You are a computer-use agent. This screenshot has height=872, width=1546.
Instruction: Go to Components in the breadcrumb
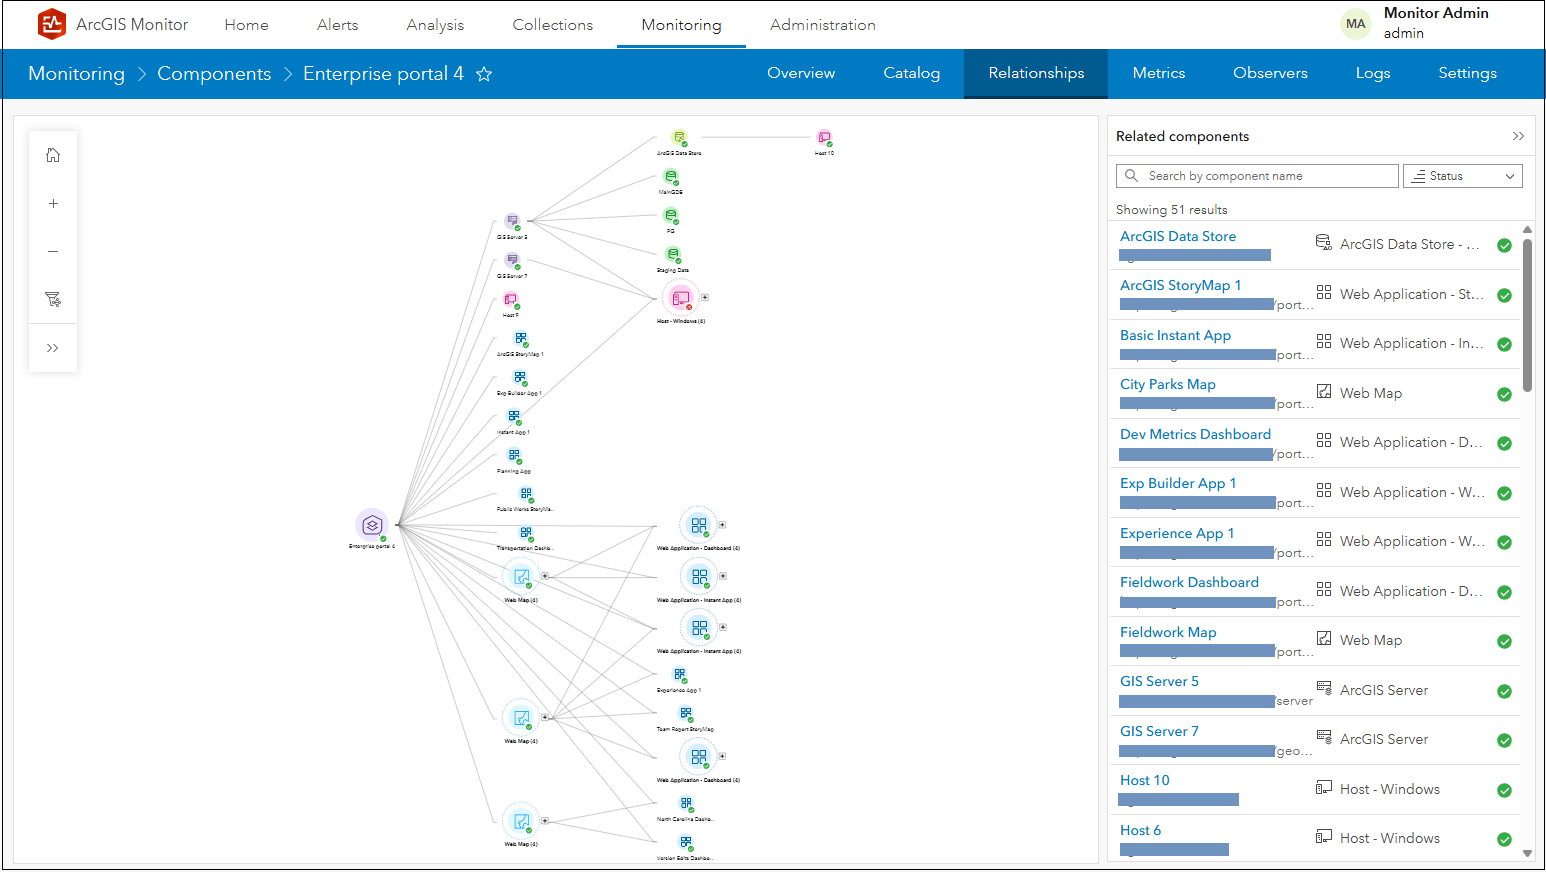pyautogui.click(x=214, y=74)
